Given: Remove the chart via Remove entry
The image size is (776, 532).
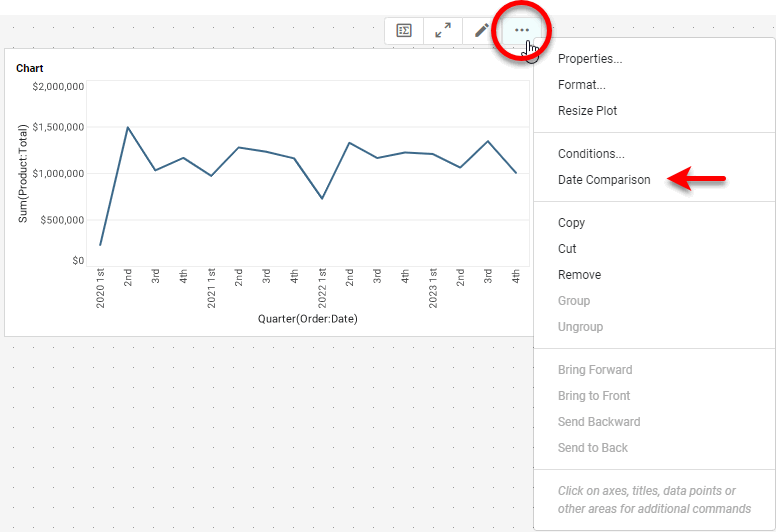Looking at the screenshot, I should (x=579, y=275).
